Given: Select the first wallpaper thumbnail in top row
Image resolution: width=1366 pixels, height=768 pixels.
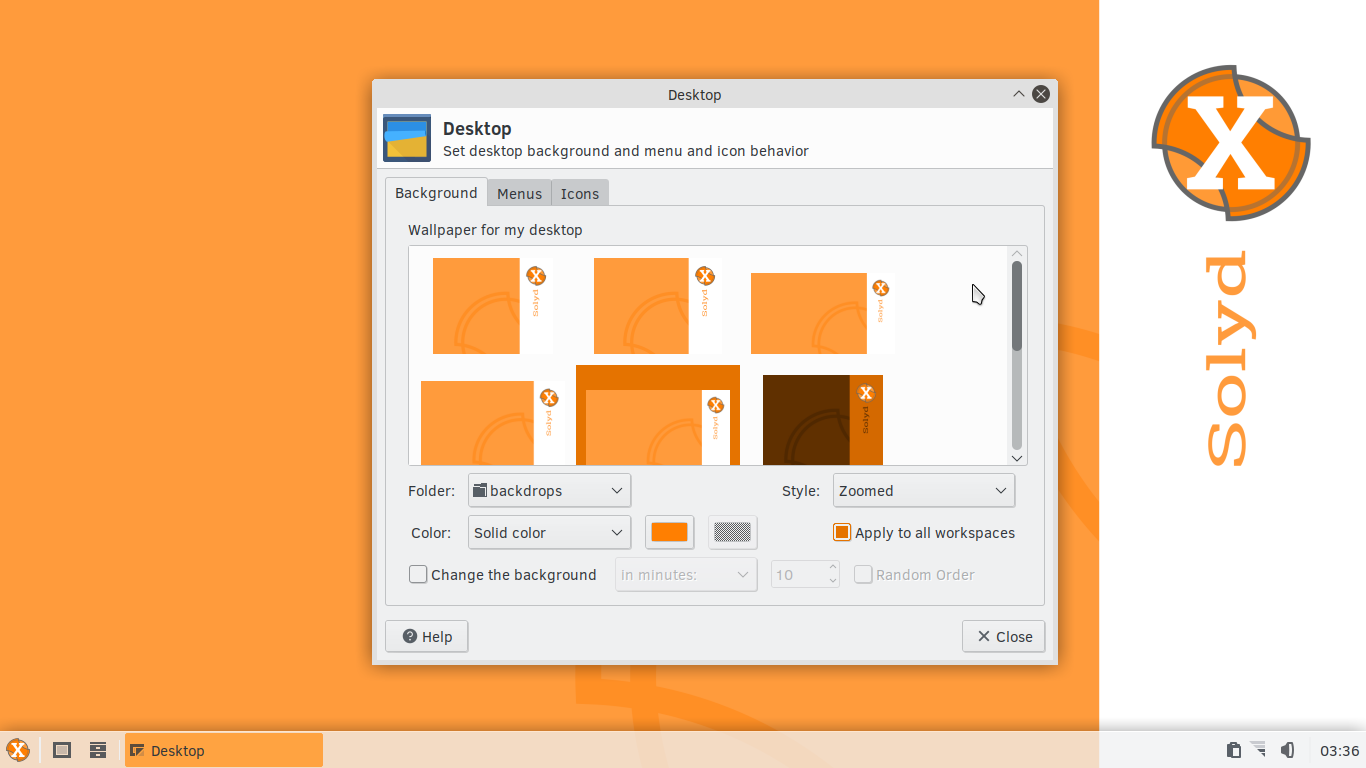Looking at the screenshot, I should pos(493,306).
